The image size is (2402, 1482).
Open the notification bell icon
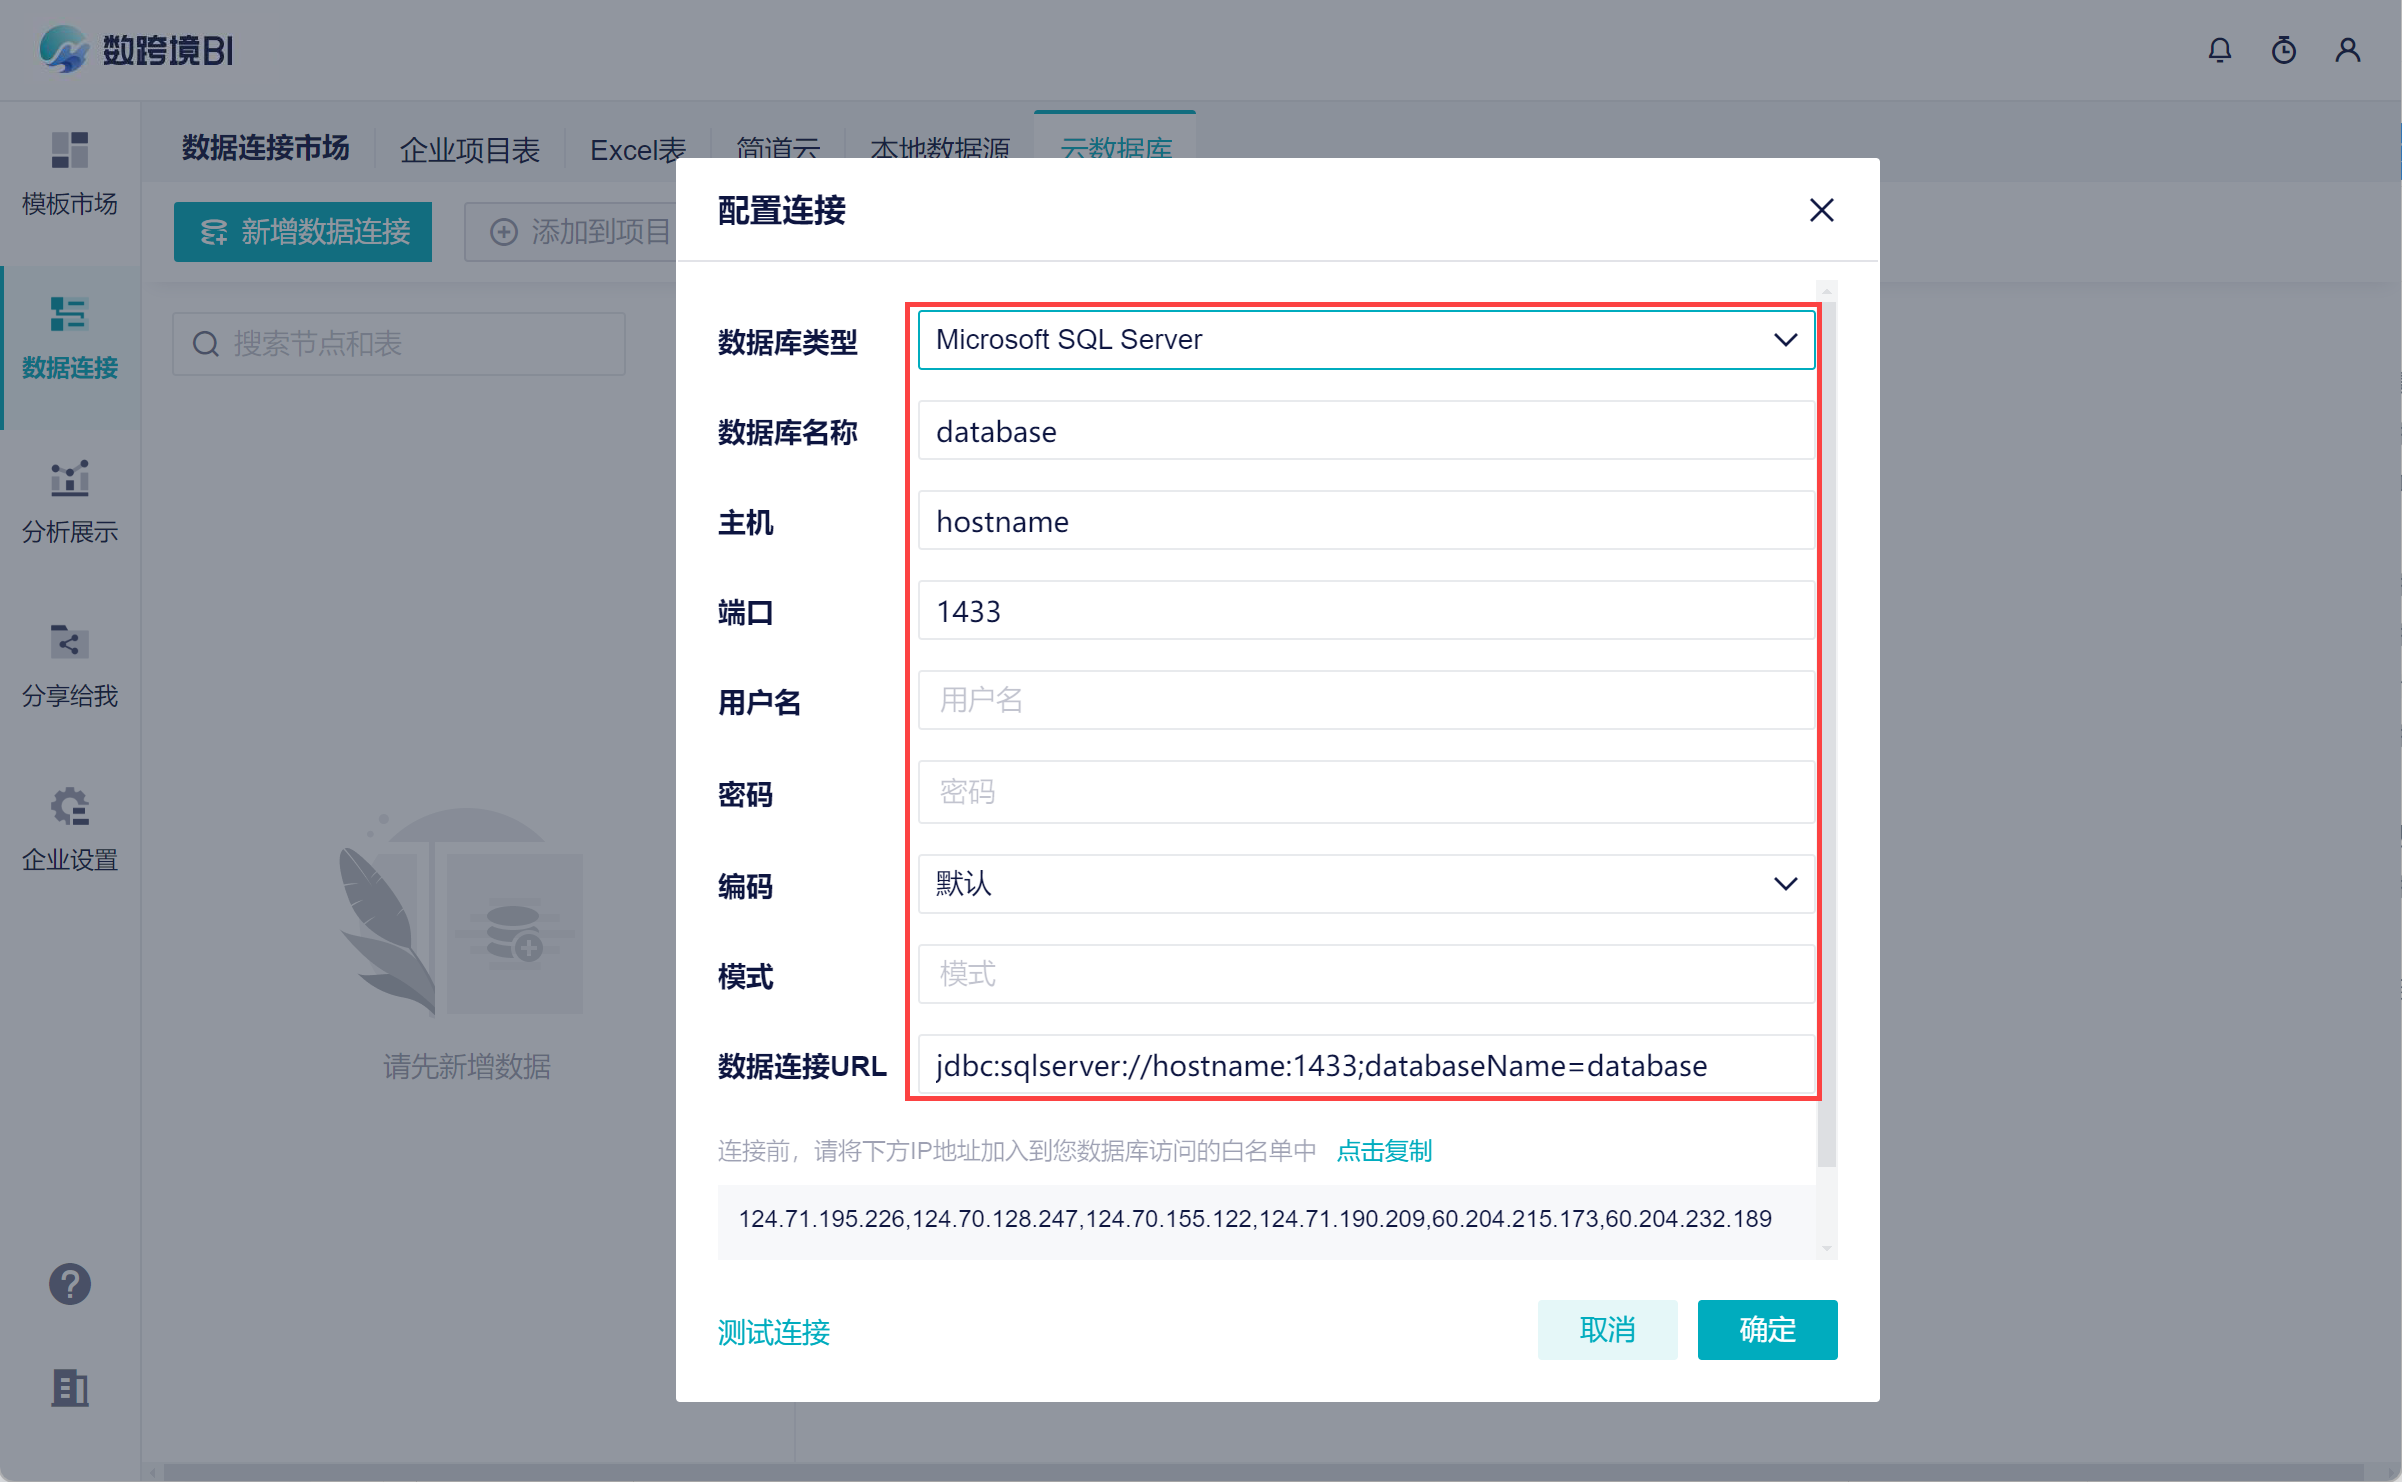[x=2219, y=50]
